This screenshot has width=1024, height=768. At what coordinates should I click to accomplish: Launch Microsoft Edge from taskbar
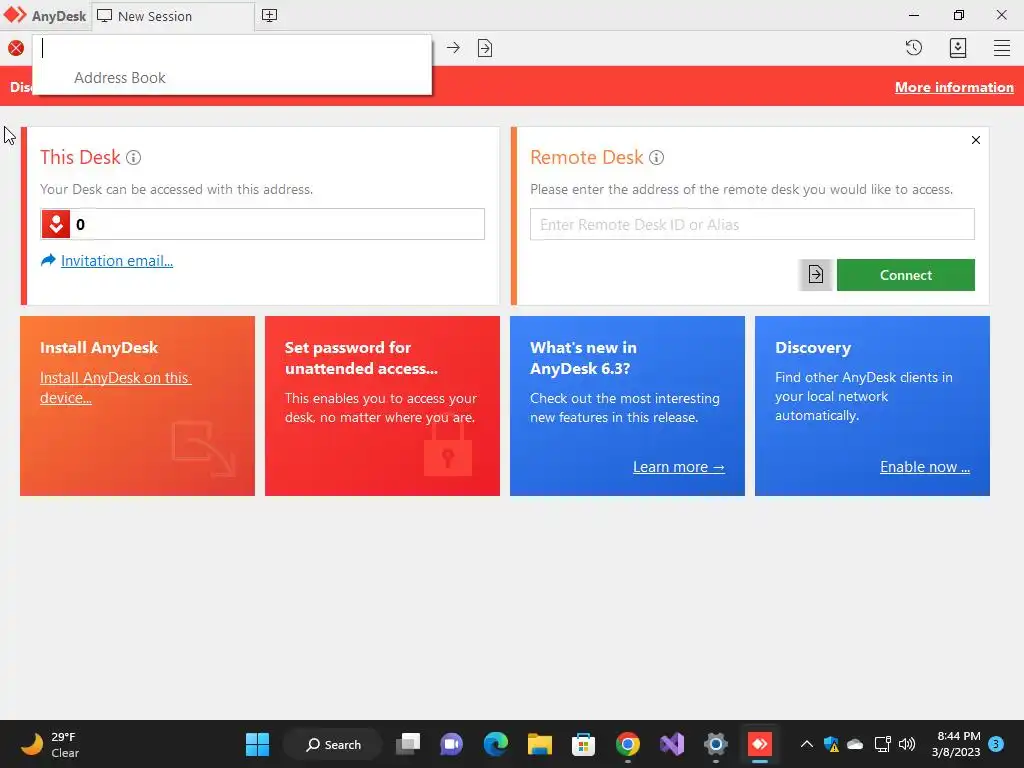click(496, 744)
